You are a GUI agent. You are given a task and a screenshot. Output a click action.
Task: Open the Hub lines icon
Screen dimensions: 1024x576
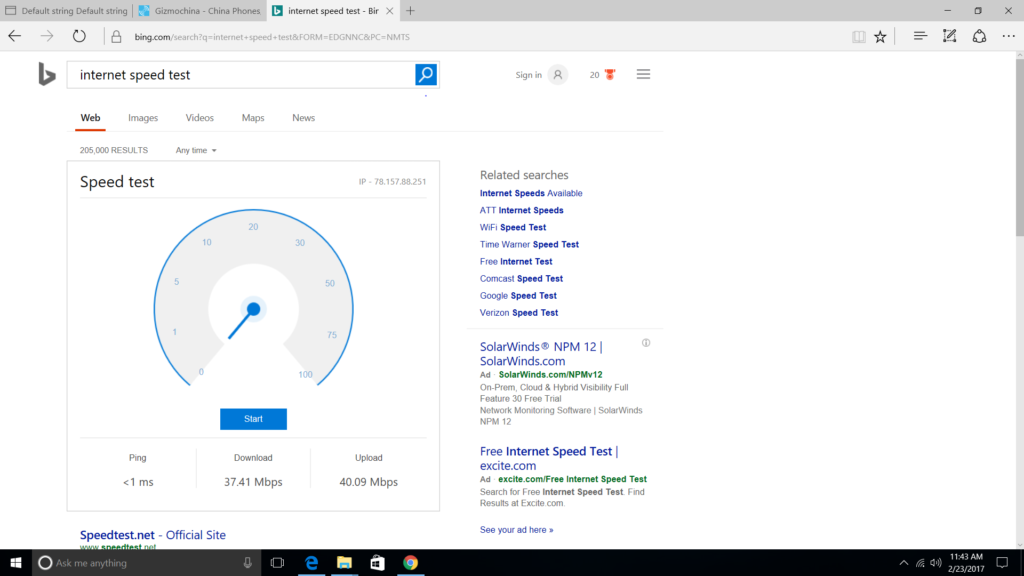(x=920, y=37)
